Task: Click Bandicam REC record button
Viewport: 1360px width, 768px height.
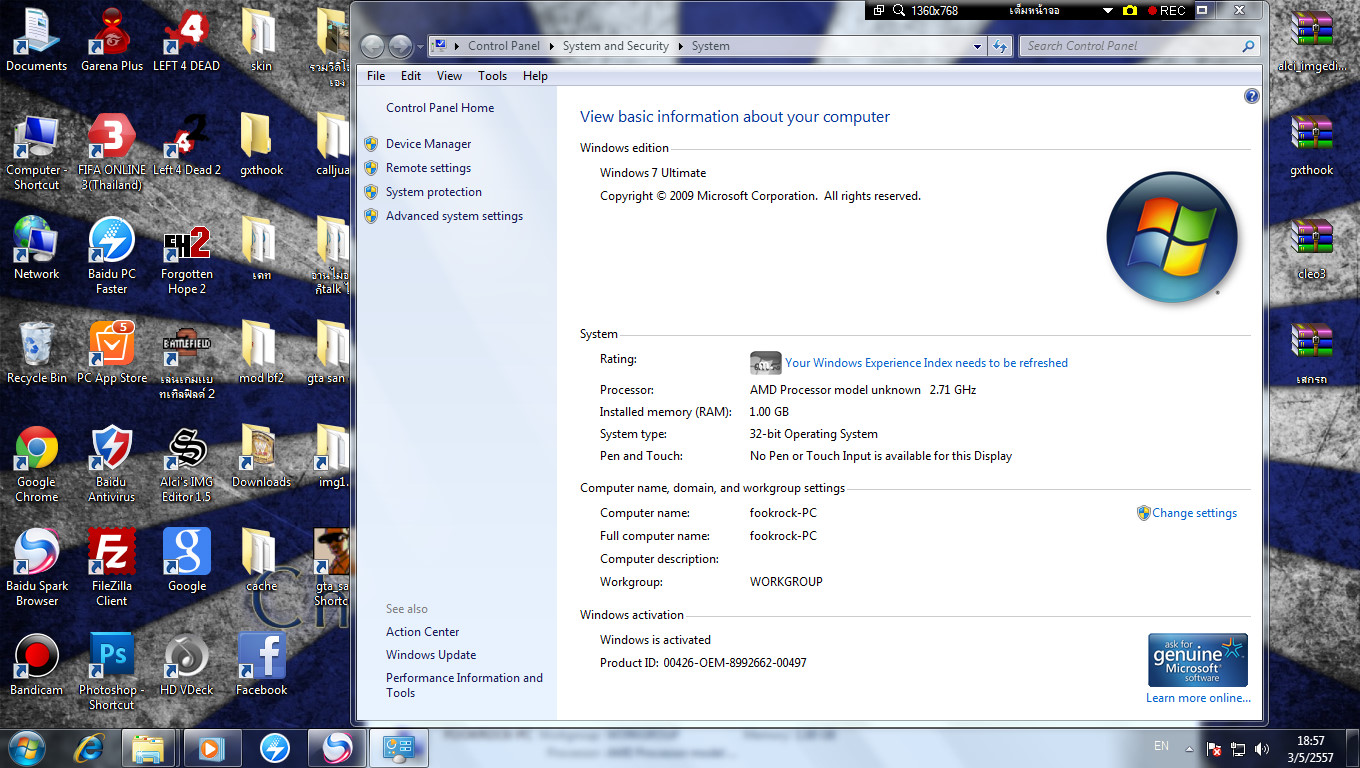Action: point(1166,11)
